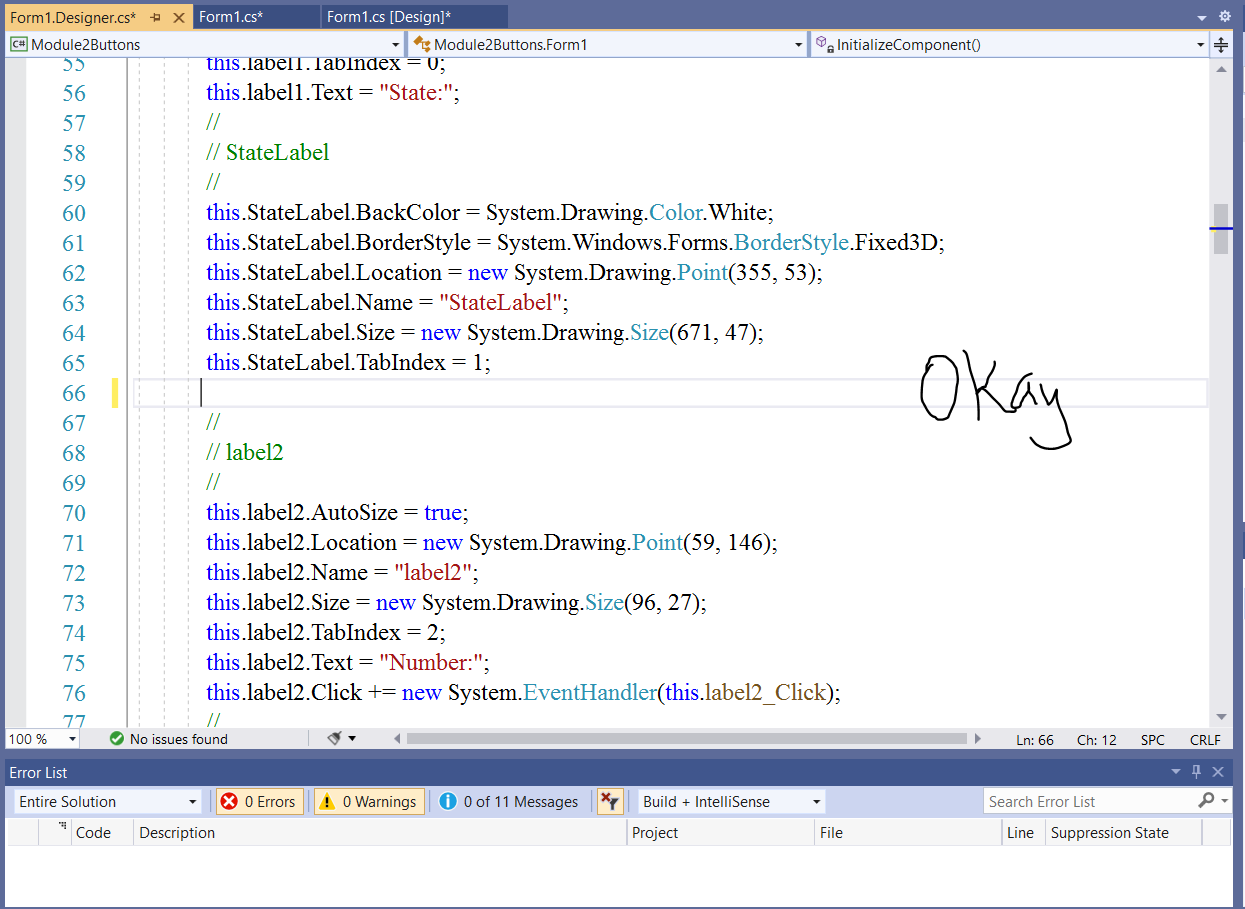This screenshot has height=909, width=1245.
Task: Toggle the 0 Errors filter
Action: (259, 801)
